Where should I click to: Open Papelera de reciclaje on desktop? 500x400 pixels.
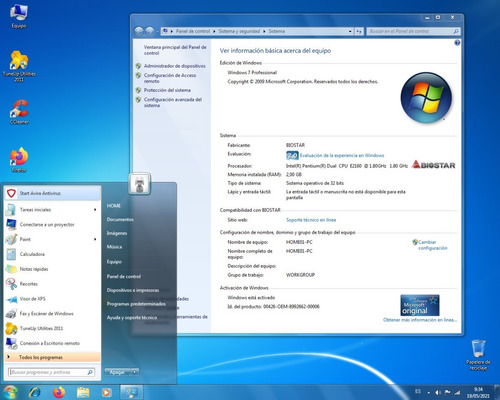478,355
